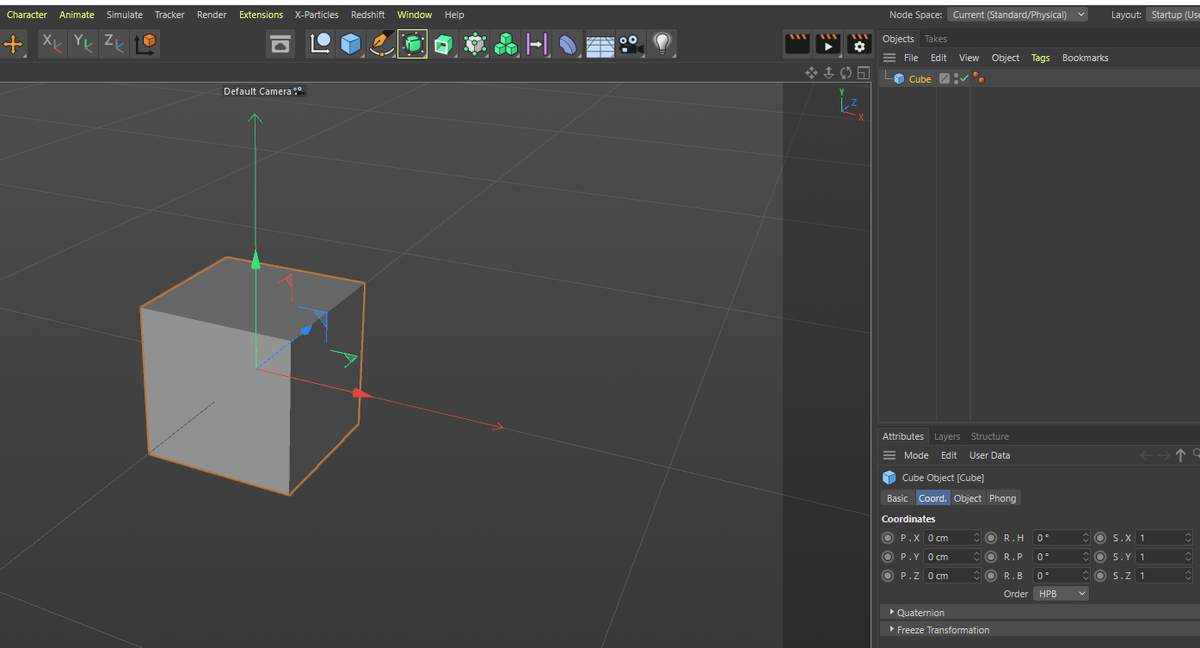This screenshot has height=648, width=1200.
Task: Select the Phong attribute tab
Action: click(x=1003, y=498)
